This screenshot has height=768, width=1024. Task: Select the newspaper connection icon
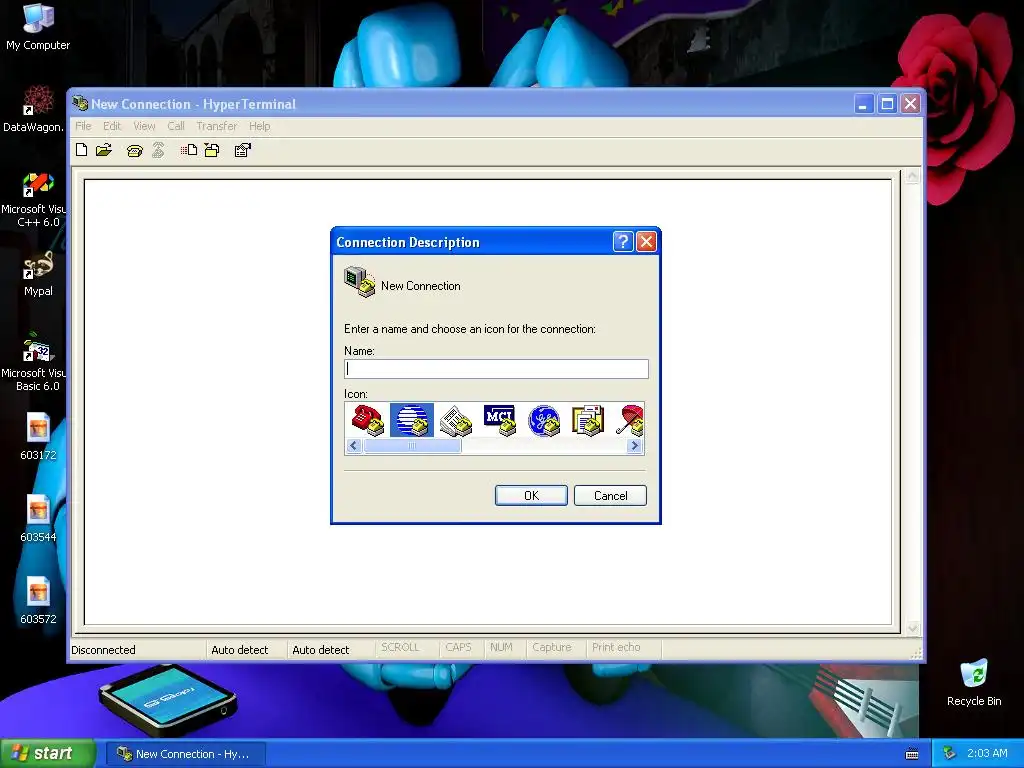coord(456,420)
